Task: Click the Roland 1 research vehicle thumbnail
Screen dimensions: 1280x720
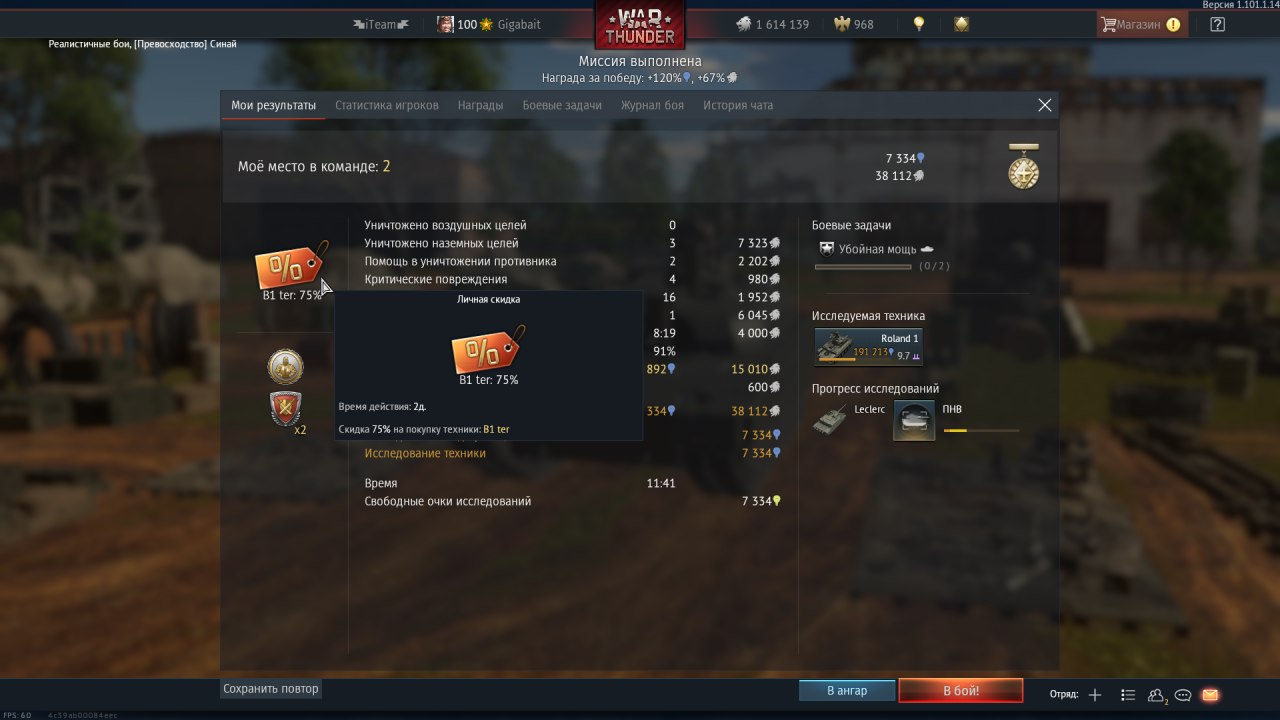Action: tap(868, 346)
